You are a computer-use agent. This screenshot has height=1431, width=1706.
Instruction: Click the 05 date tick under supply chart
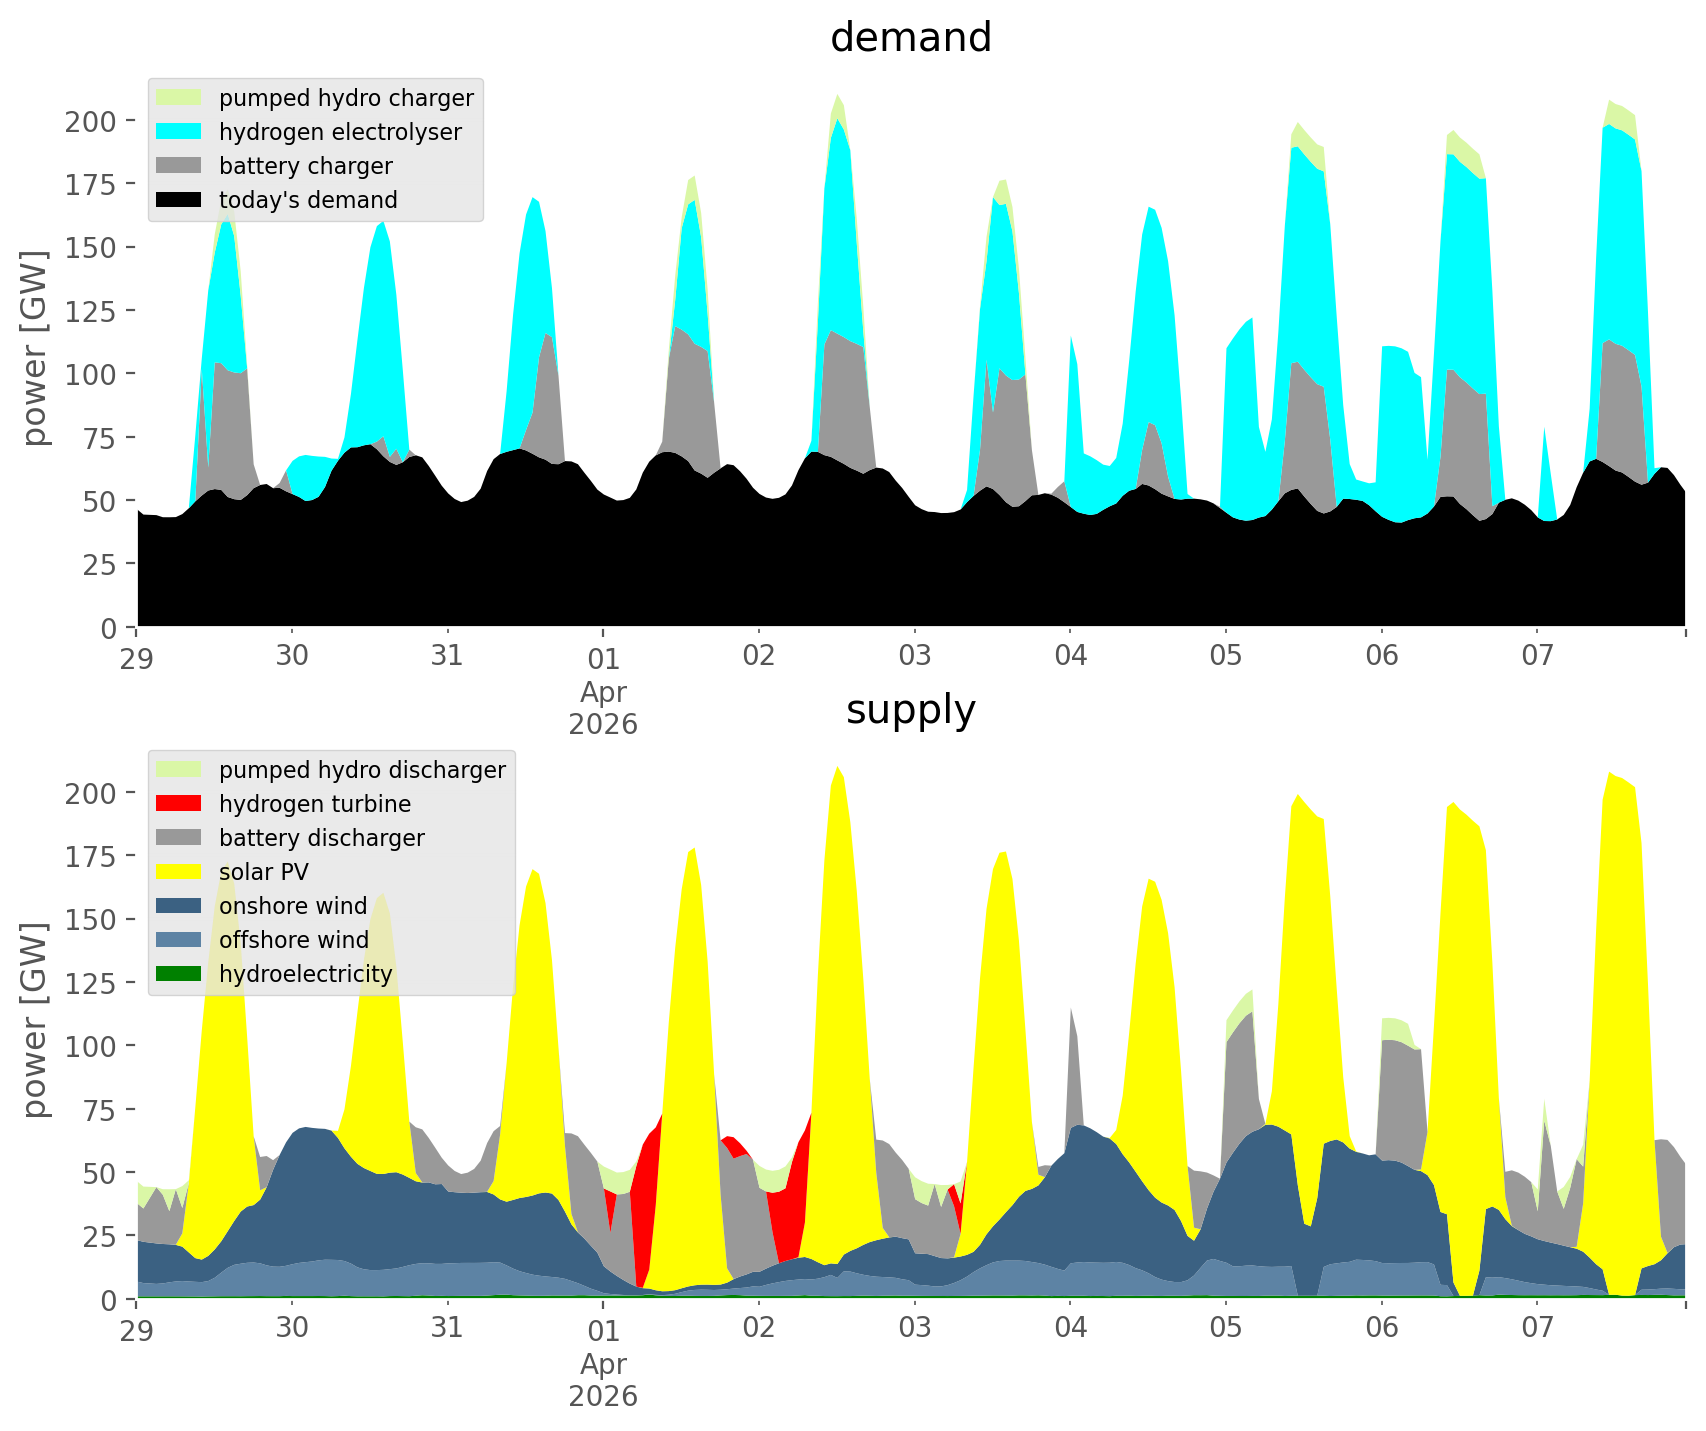pyautogui.click(x=1225, y=1329)
